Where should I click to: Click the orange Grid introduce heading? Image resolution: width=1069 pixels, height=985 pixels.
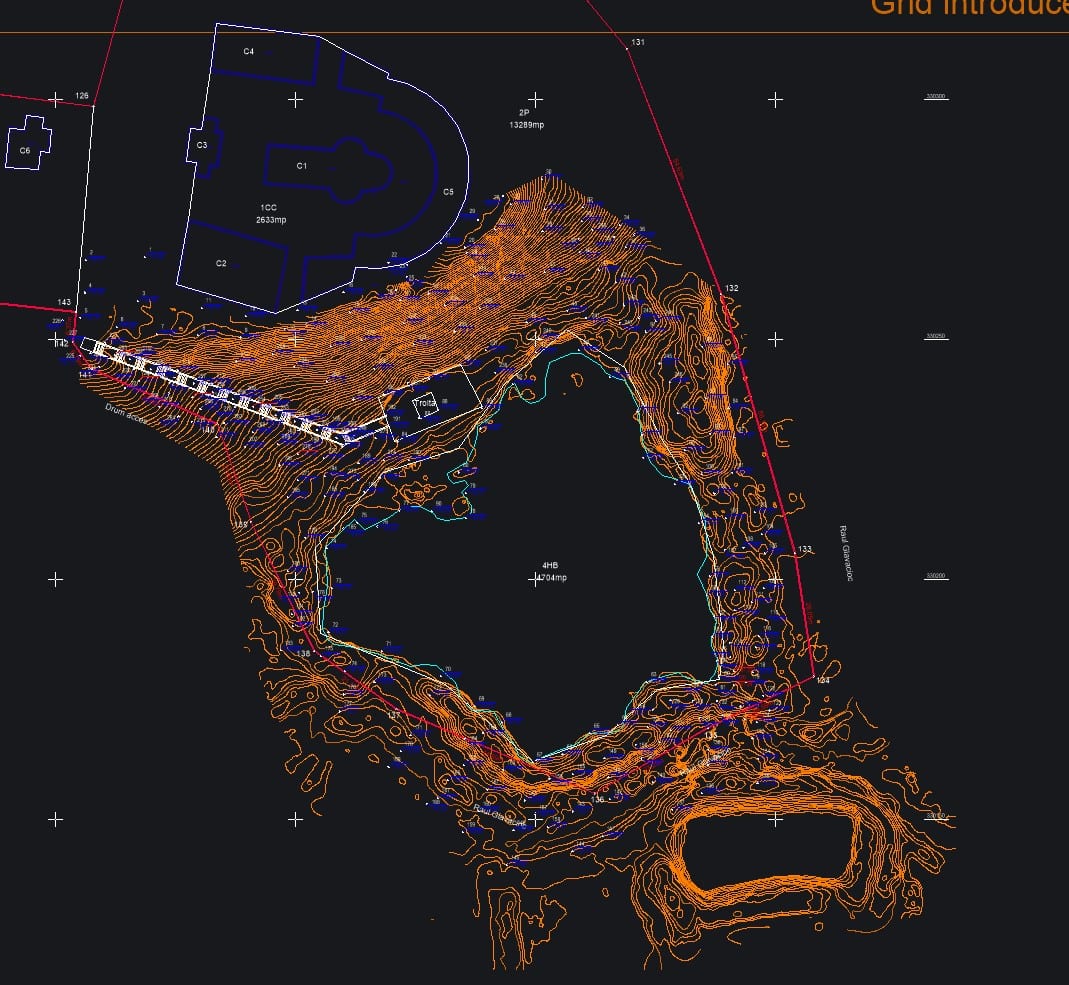969,7
